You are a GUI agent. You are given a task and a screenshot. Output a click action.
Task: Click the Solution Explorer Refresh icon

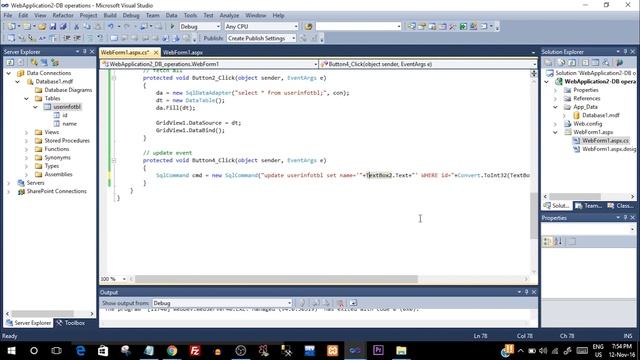coord(572,62)
